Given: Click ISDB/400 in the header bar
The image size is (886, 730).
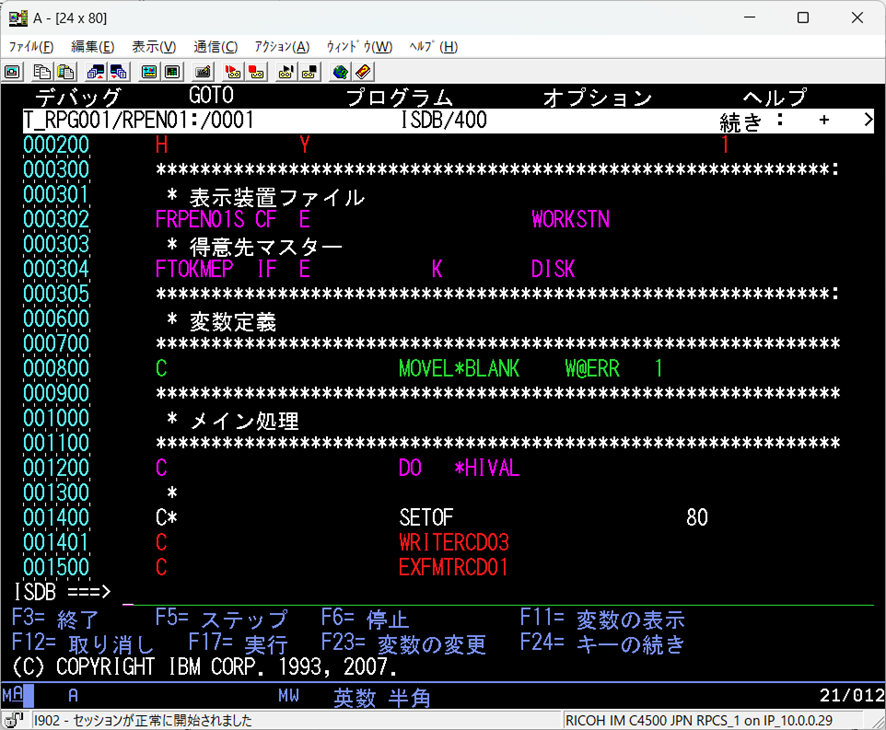Looking at the screenshot, I should tap(444, 120).
